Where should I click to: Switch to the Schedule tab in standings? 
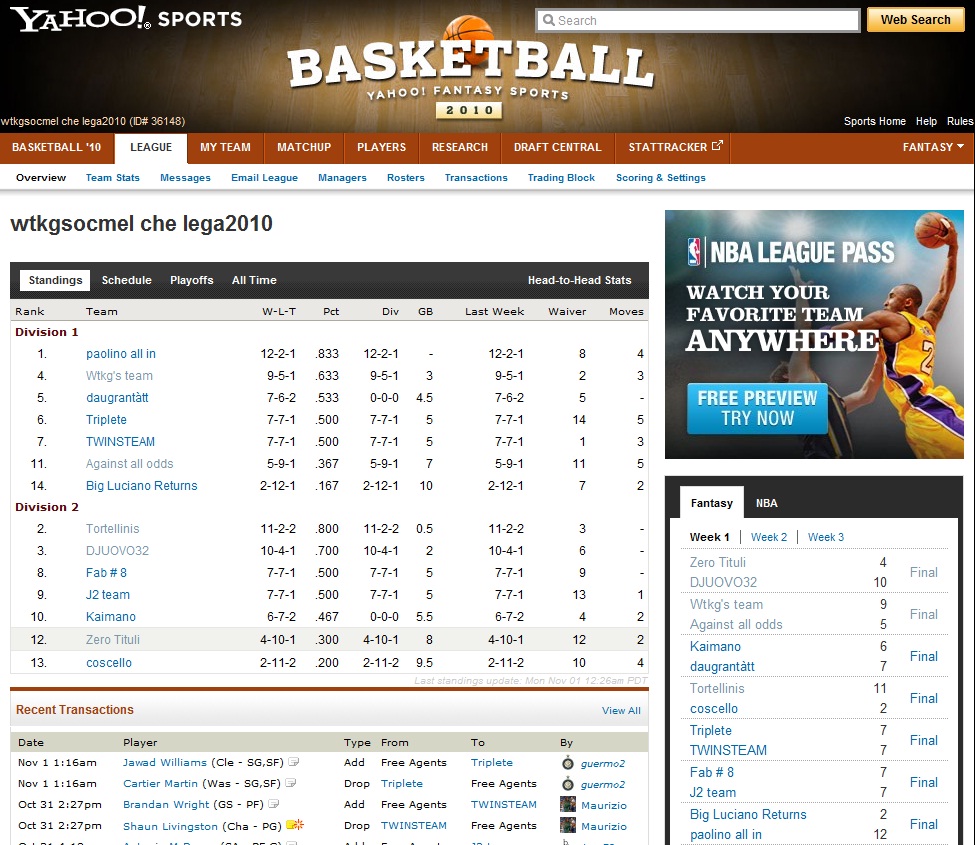pyautogui.click(x=126, y=280)
